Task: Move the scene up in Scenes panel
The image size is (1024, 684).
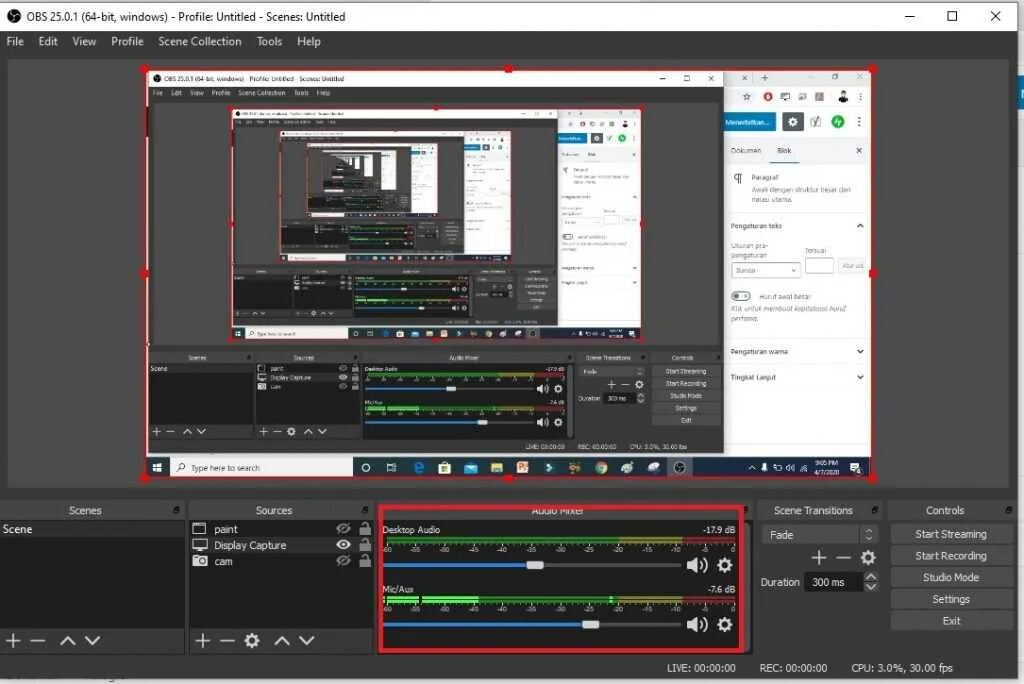Action: pos(67,641)
